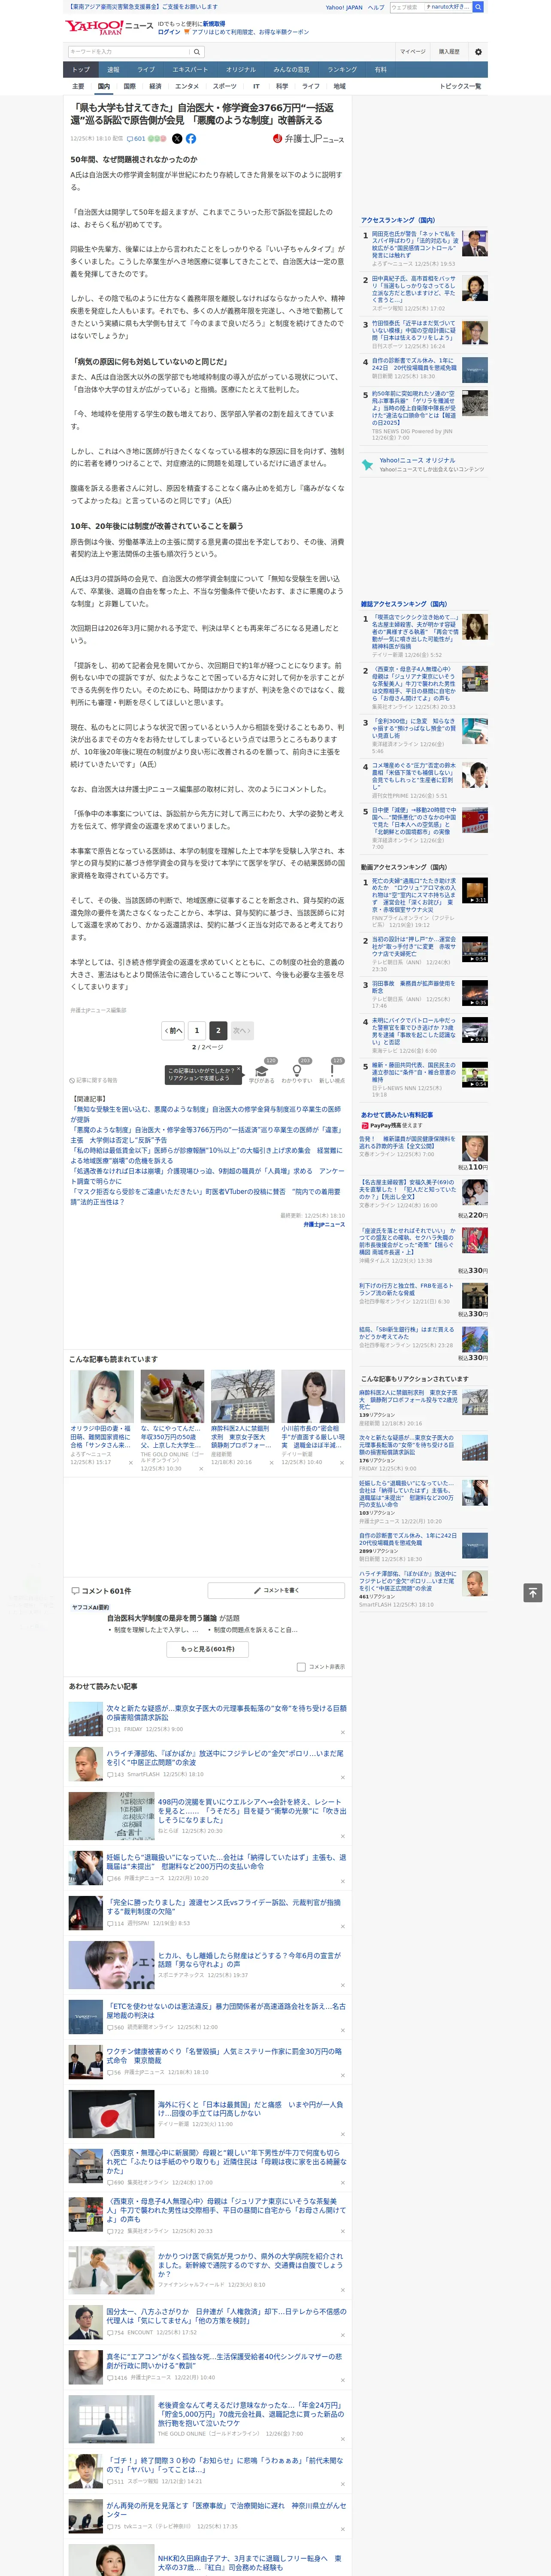Dismiss オリラジ中田 recommended article card
551x2576 pixels.
(130, 1463)
